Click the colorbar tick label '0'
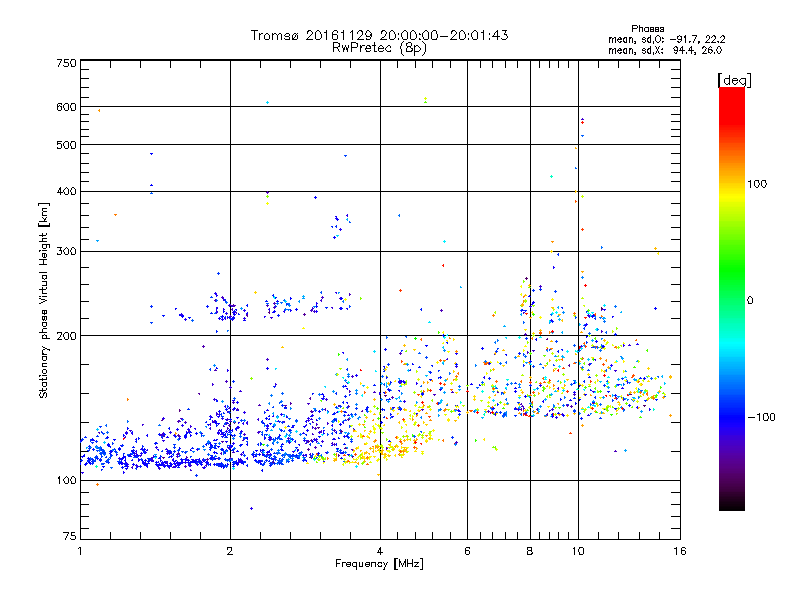 coord(750,301)
